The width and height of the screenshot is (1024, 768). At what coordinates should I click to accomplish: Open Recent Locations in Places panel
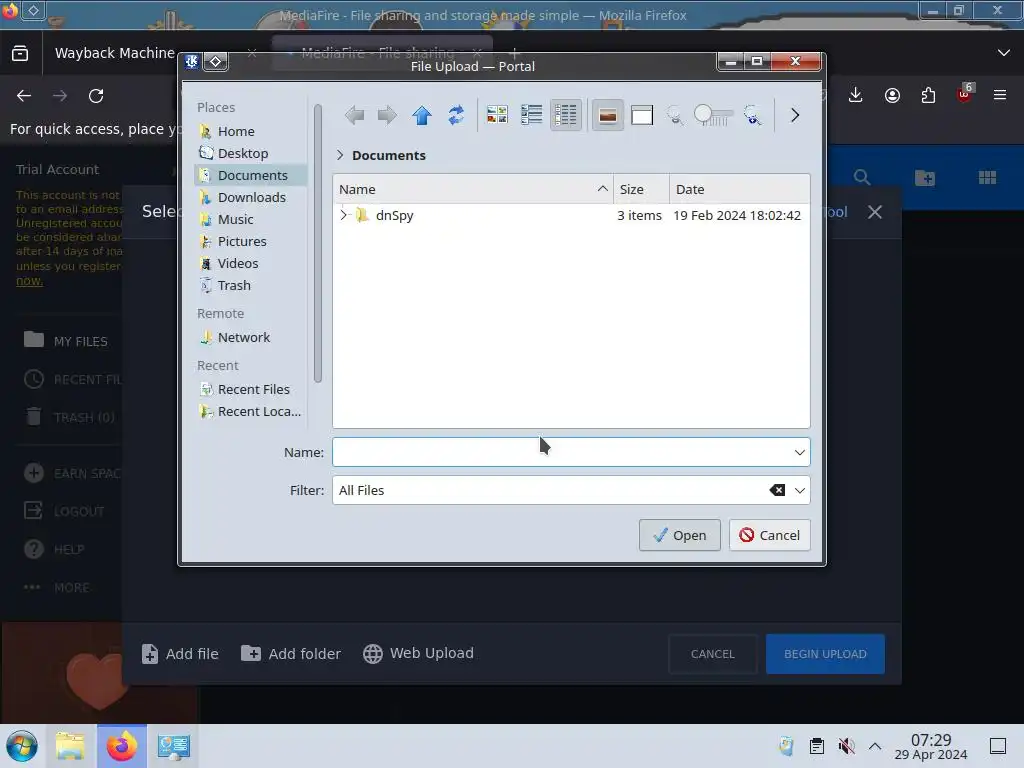tap(251, 411)
